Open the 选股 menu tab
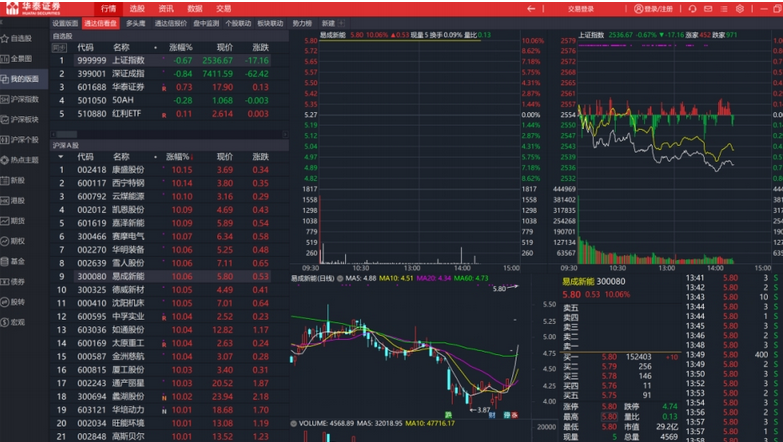Viewport: 783px width, 442px height. coord(137,8)
